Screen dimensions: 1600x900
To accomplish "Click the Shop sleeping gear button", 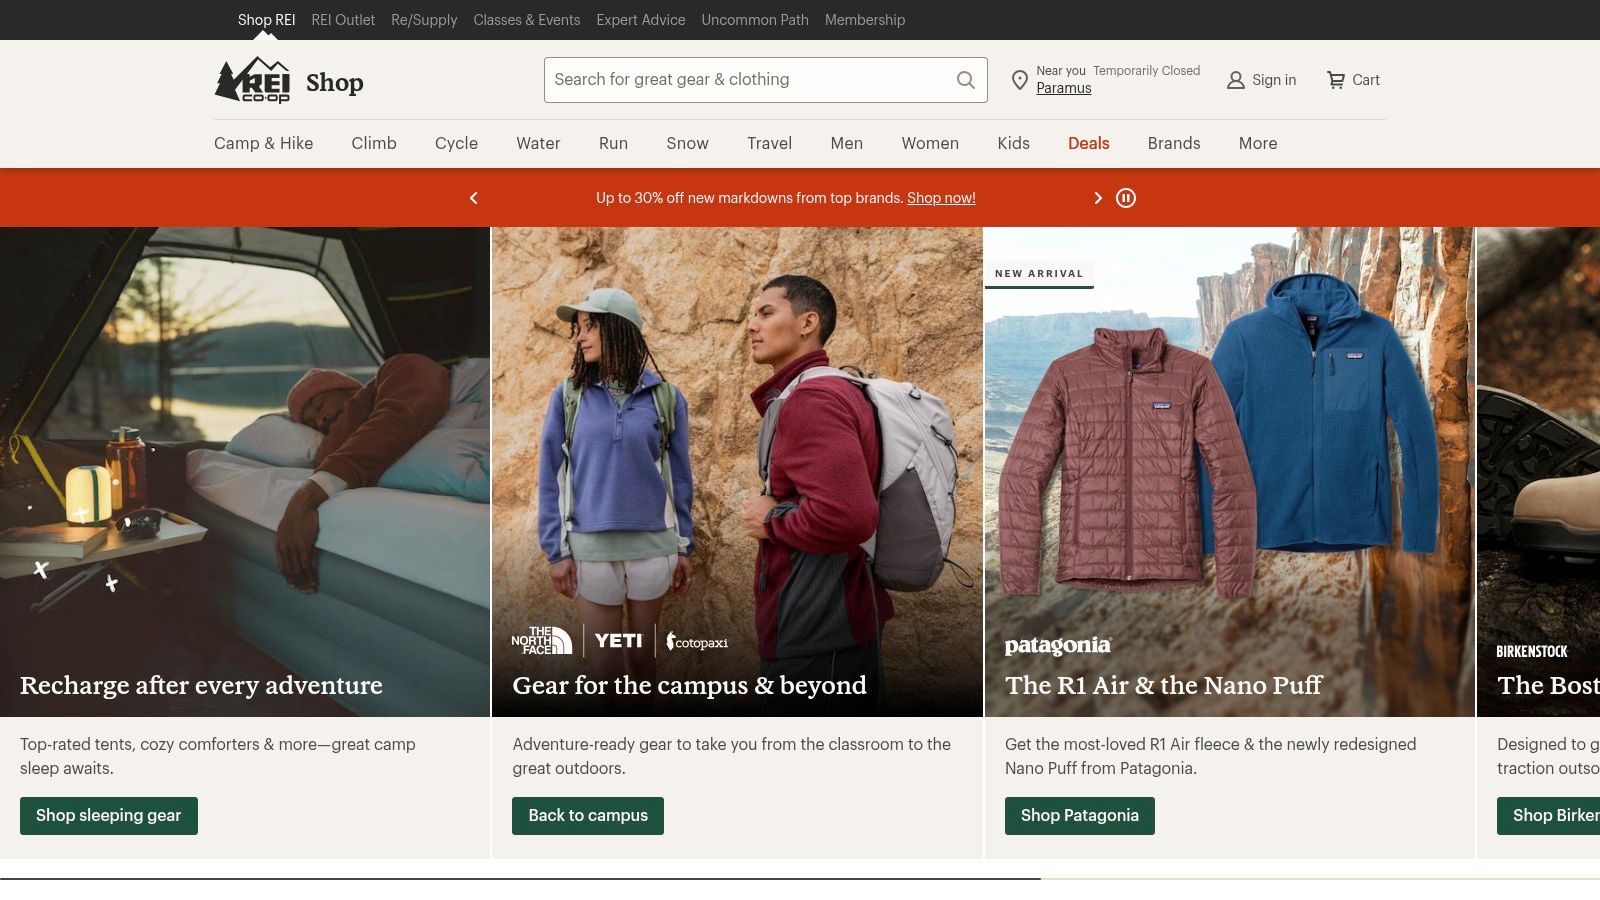I will pyautogui.click(x=109, y=816).
